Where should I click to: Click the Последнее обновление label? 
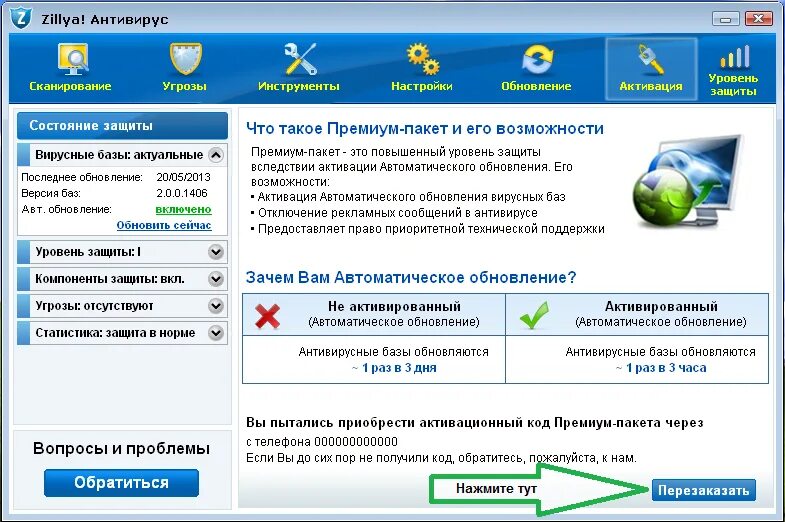[x=82, y=177]
